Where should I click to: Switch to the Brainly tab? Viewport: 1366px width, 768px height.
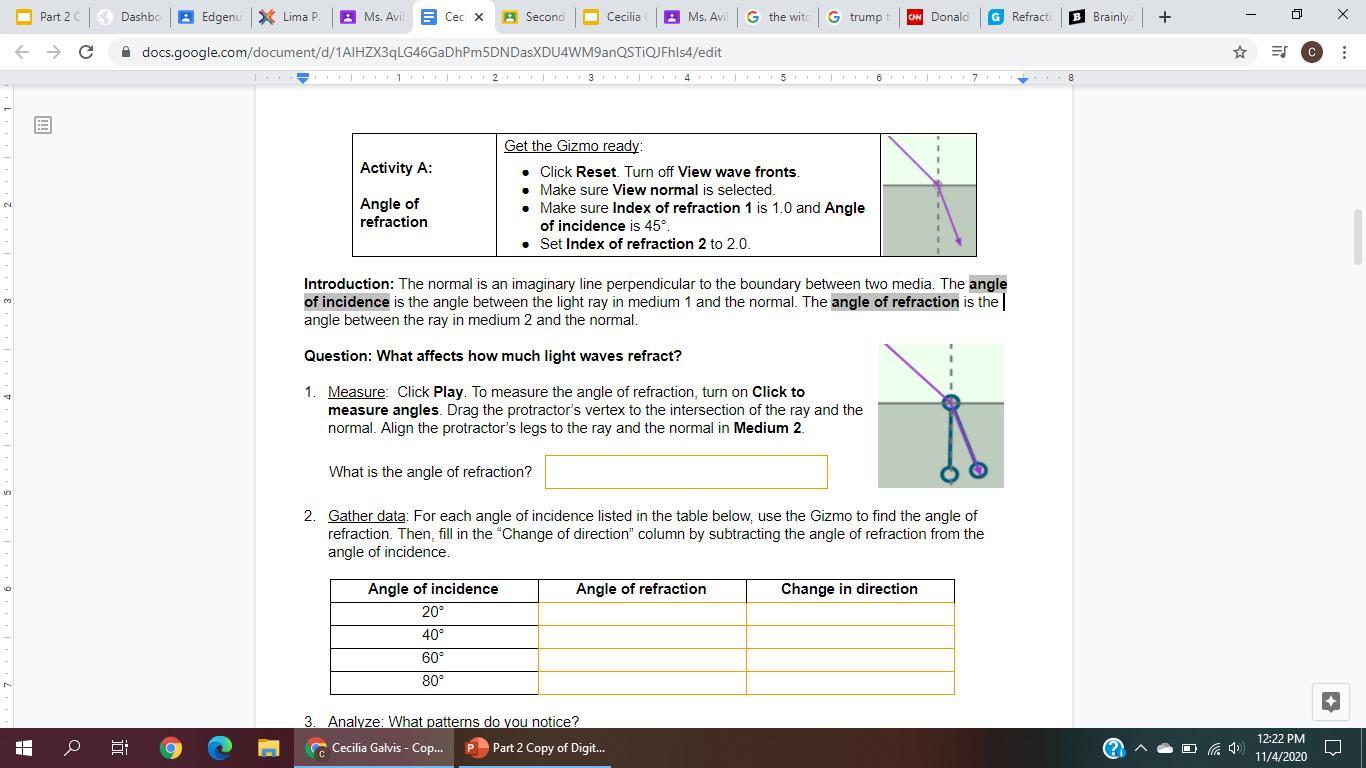click(1101, 17)
